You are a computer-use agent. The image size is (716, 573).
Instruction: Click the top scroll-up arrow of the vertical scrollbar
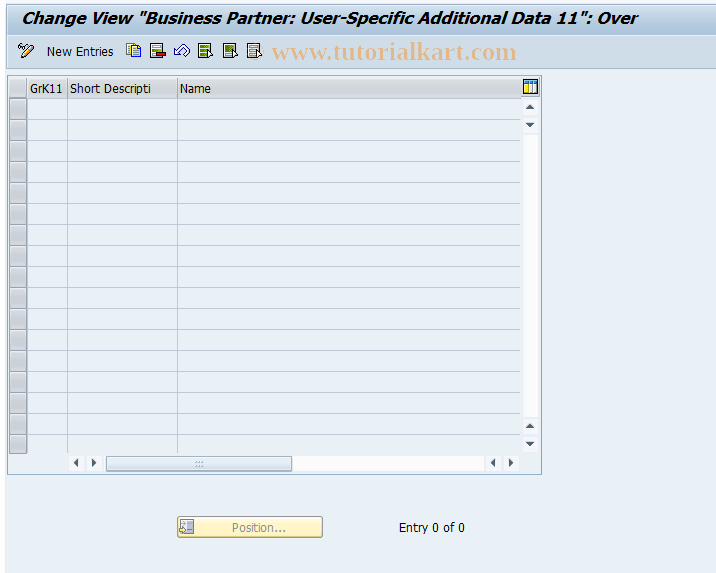tap(530, 107)
